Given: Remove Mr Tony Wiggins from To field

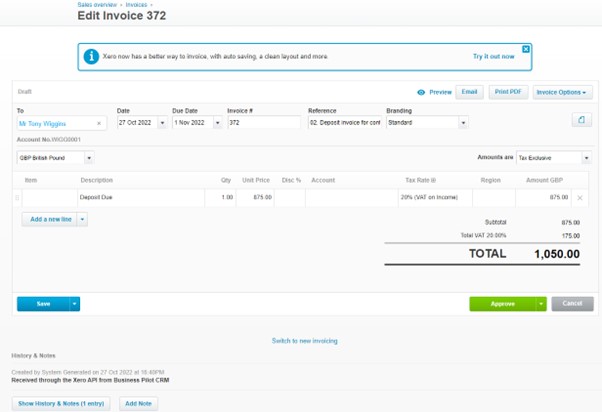Looking at the screenshot, I should point(99,123).
